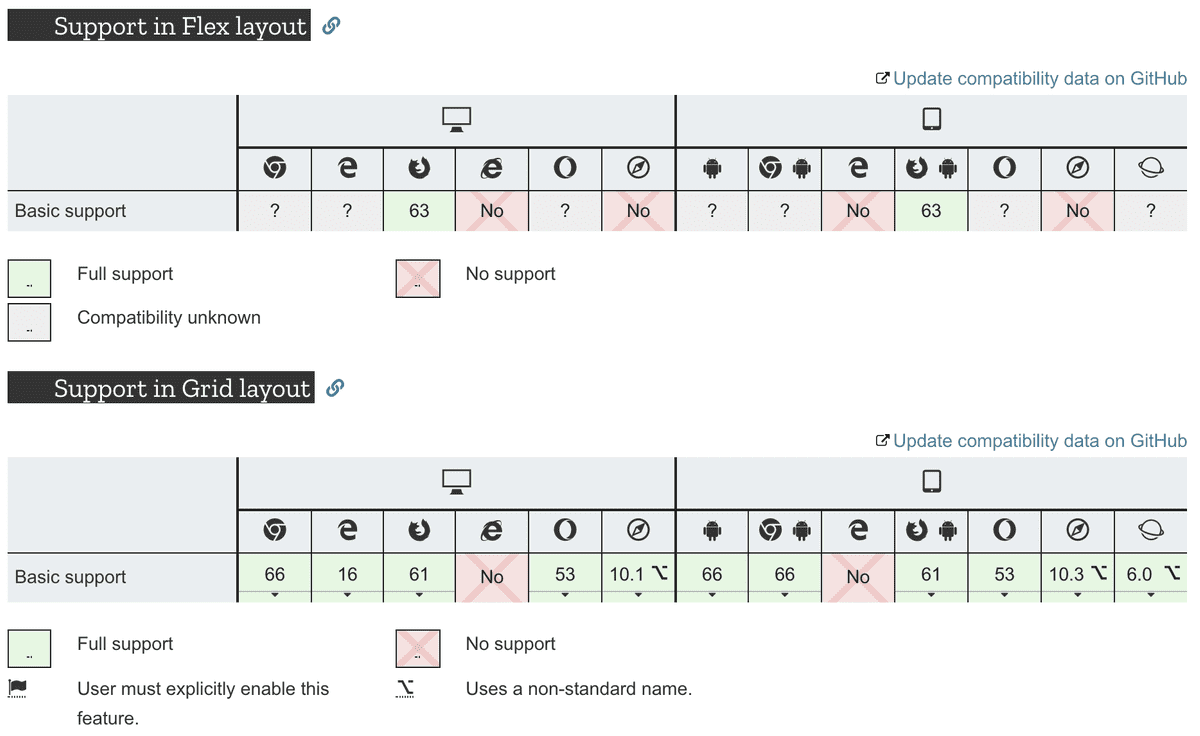Click the Chrome icon in Flex layout table

pyautogui.click(x=275, y=169)
